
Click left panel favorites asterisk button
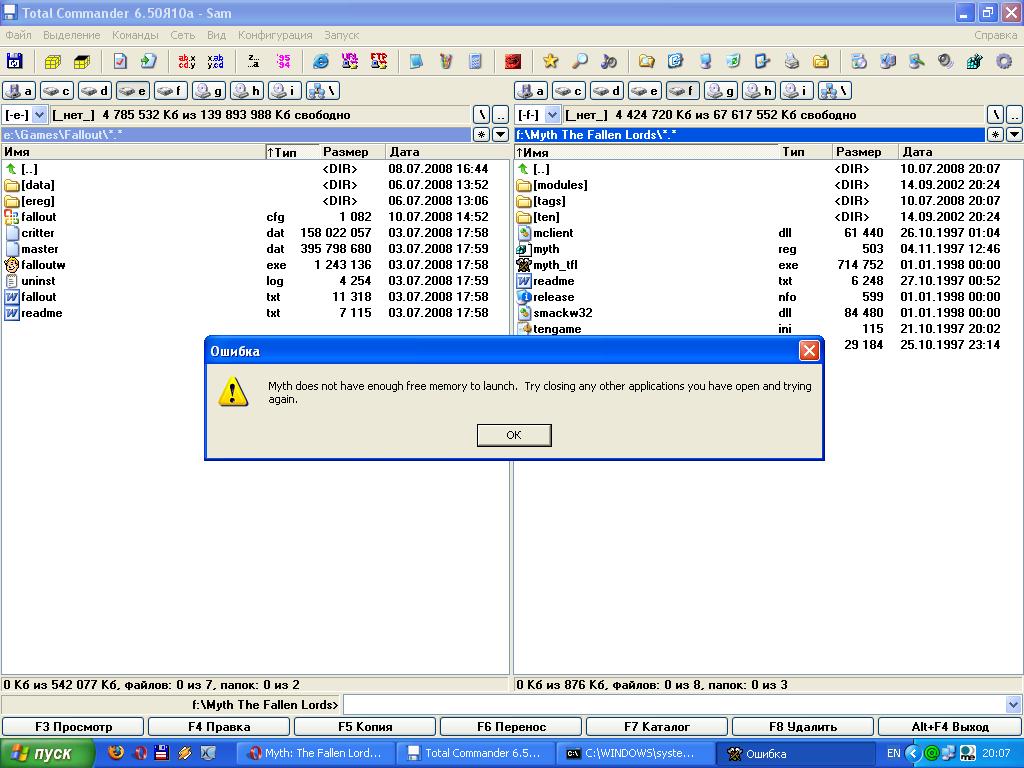(x=481, y=135)
